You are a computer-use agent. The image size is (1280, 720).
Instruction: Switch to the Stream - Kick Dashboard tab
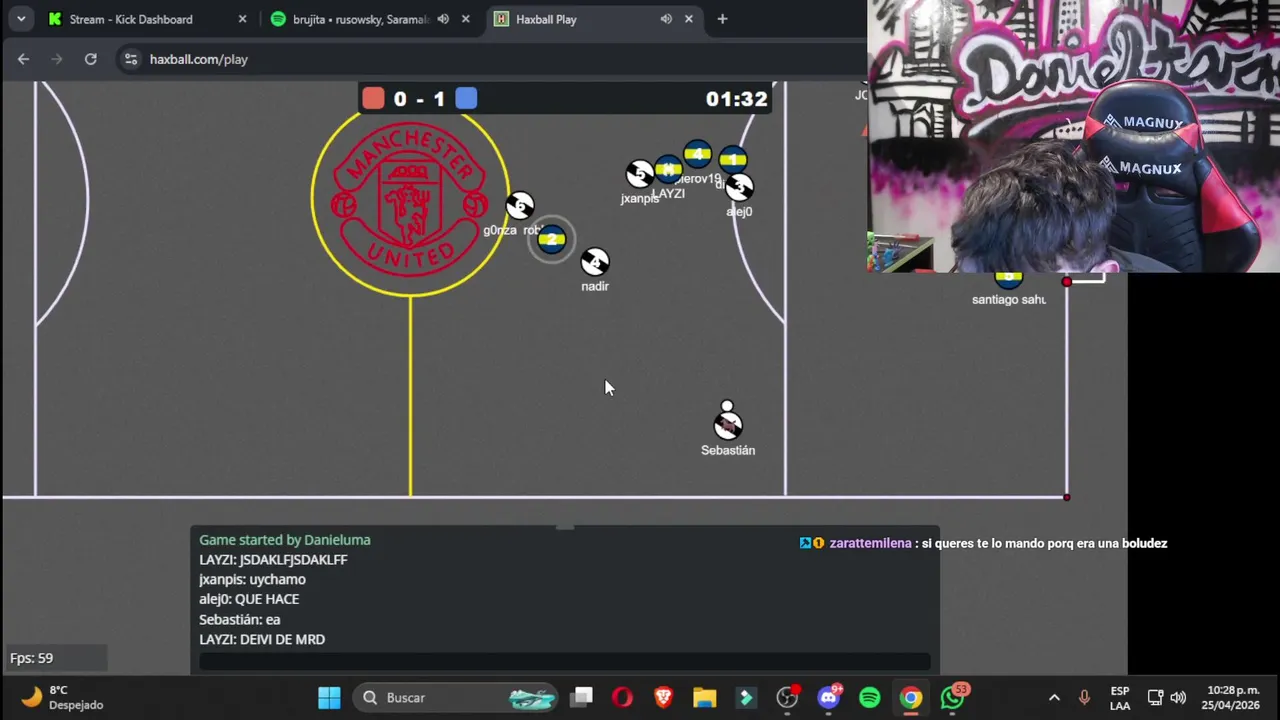tap(131, 19)
